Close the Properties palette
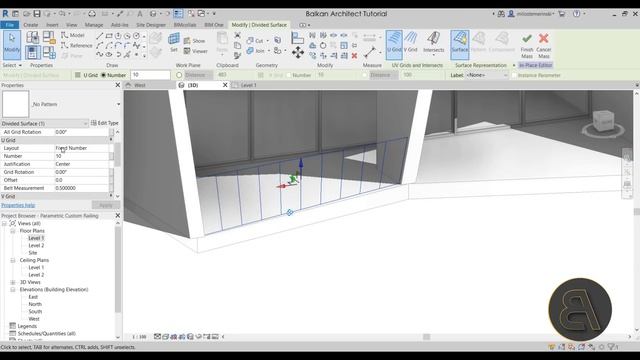Viewport: 640px width, 360px height. click(118, 85)
